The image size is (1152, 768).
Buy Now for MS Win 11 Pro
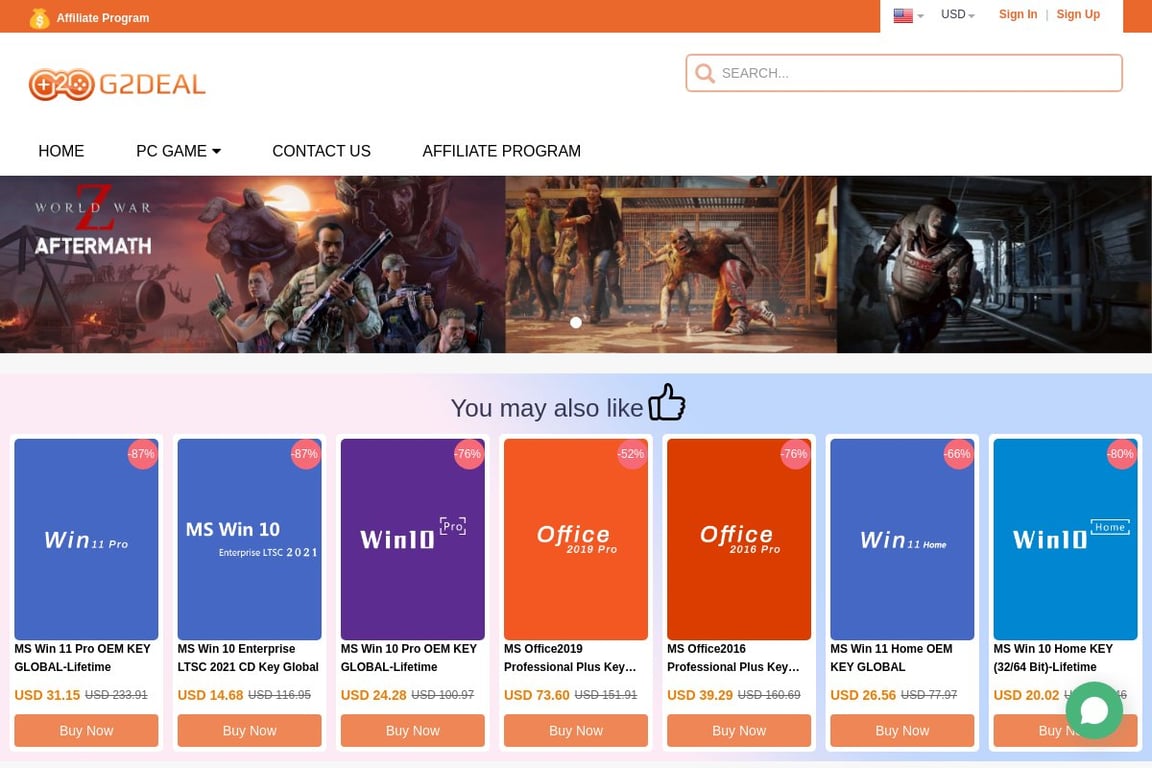[x=86, y=731]
